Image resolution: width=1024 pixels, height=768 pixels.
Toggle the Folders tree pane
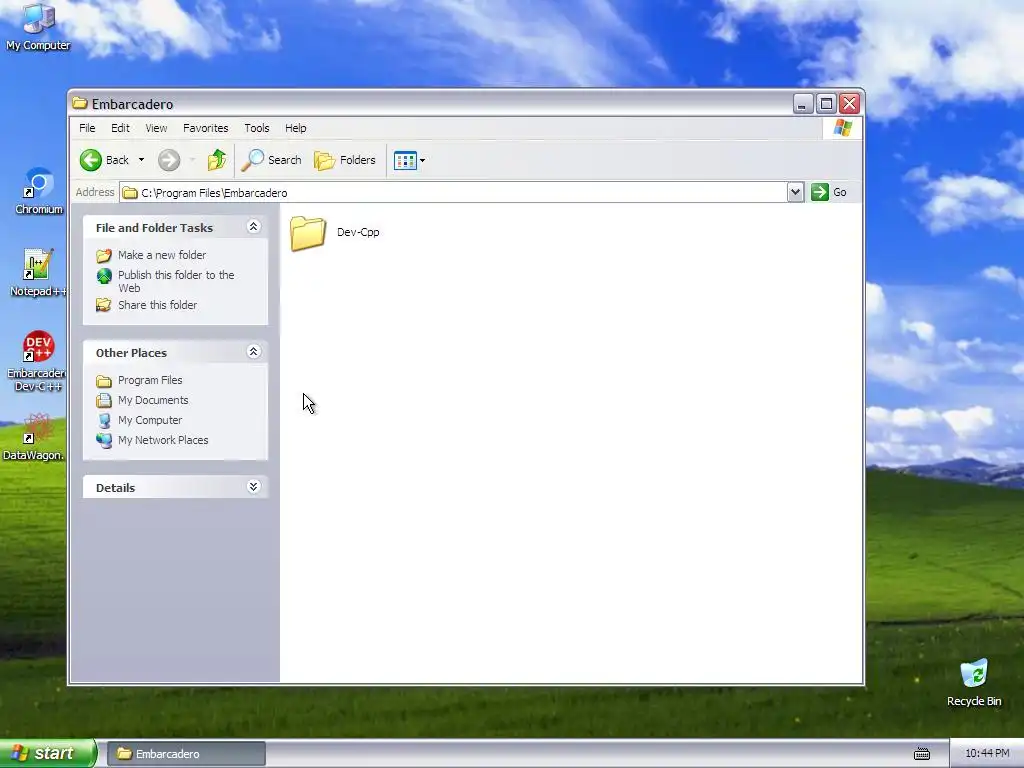(x=345, y=160)
